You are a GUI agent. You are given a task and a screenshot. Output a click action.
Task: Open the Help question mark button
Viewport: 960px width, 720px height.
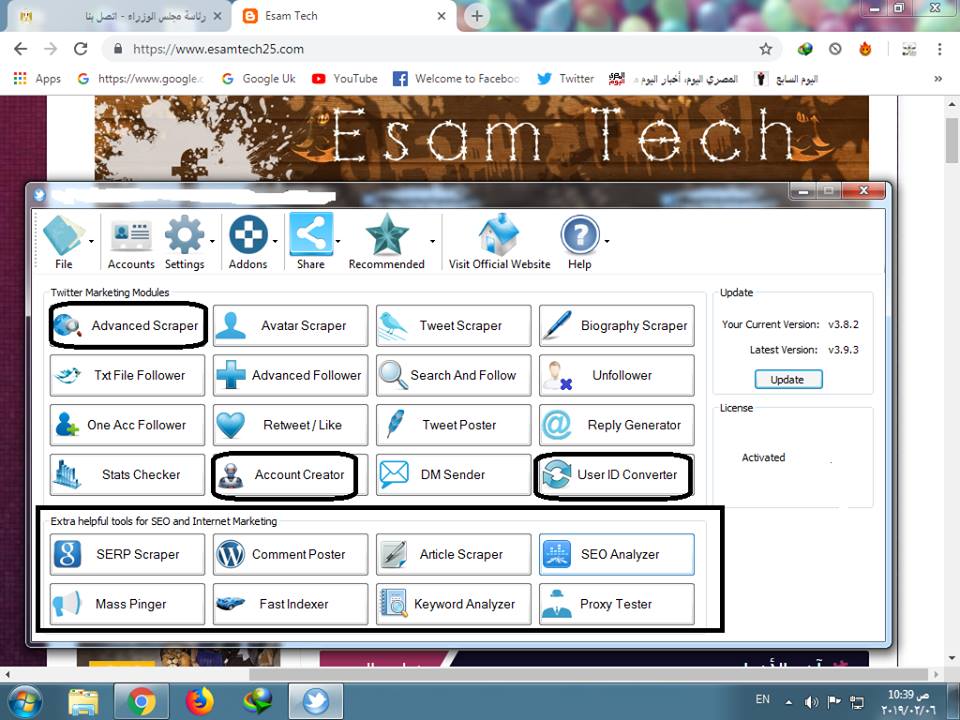tap(579, 241)
